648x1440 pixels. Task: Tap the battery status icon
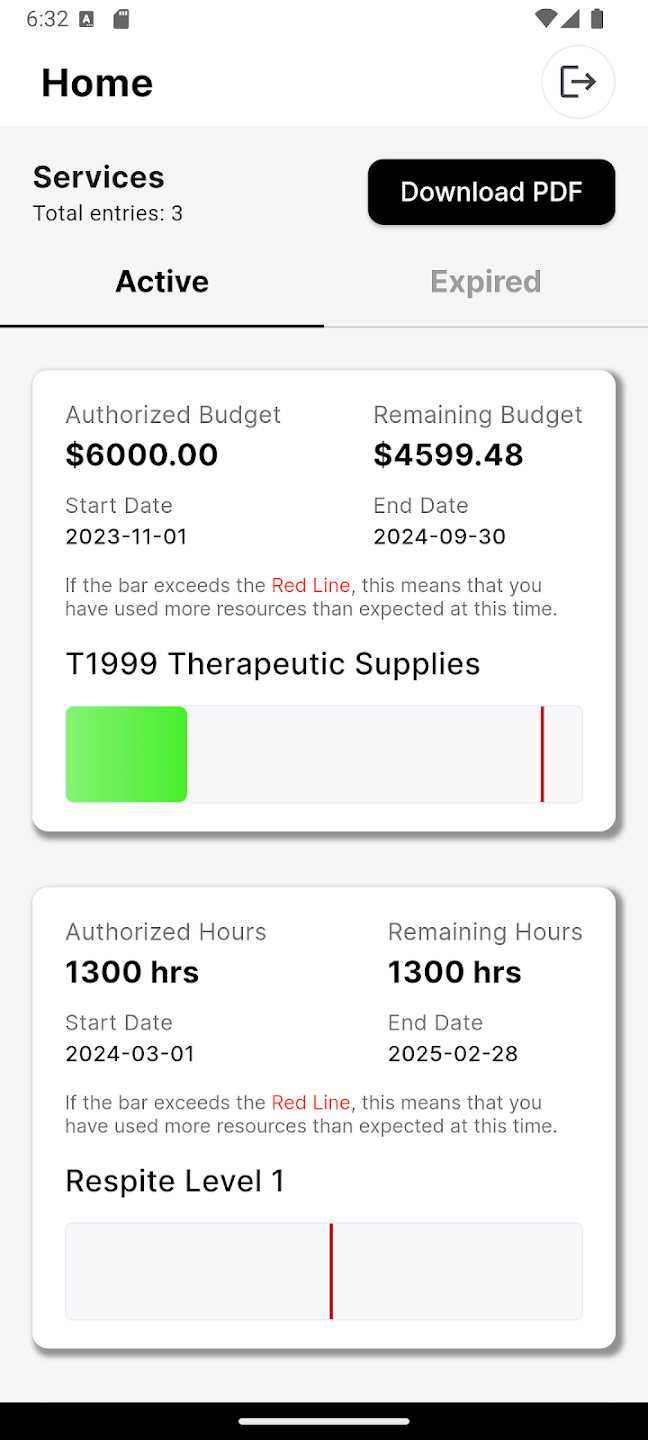597,18
